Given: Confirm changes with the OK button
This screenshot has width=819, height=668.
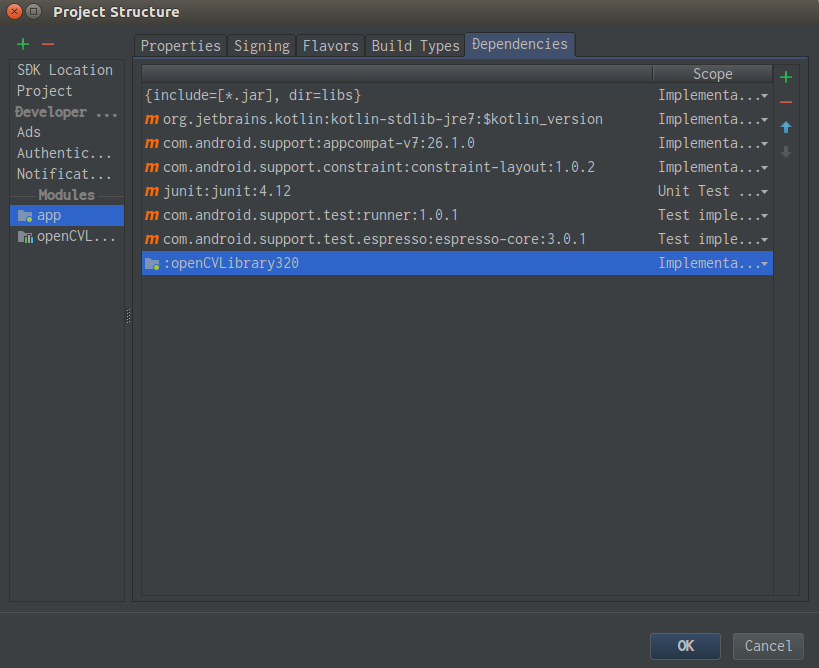Looking at the screenshot, I should 685,646.
